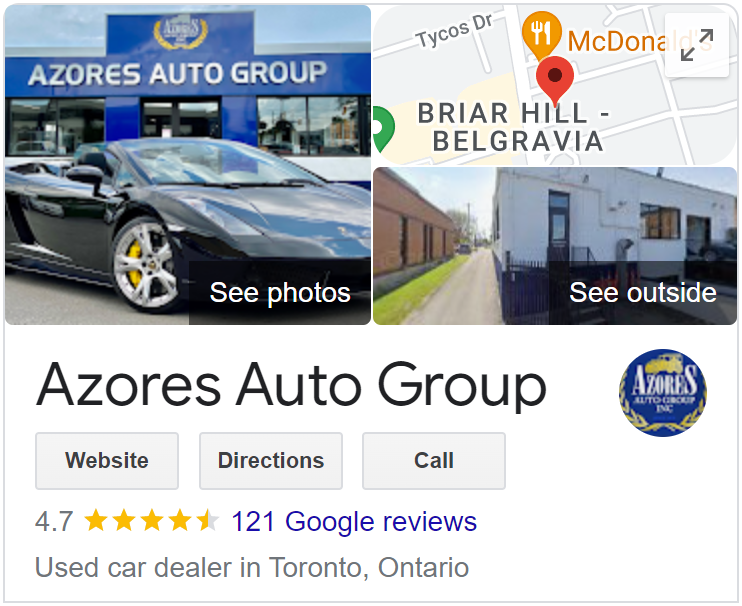Click Used car dealer in Toronto text
Viewport: 742px width, 606px height.
tap(252, 568)
